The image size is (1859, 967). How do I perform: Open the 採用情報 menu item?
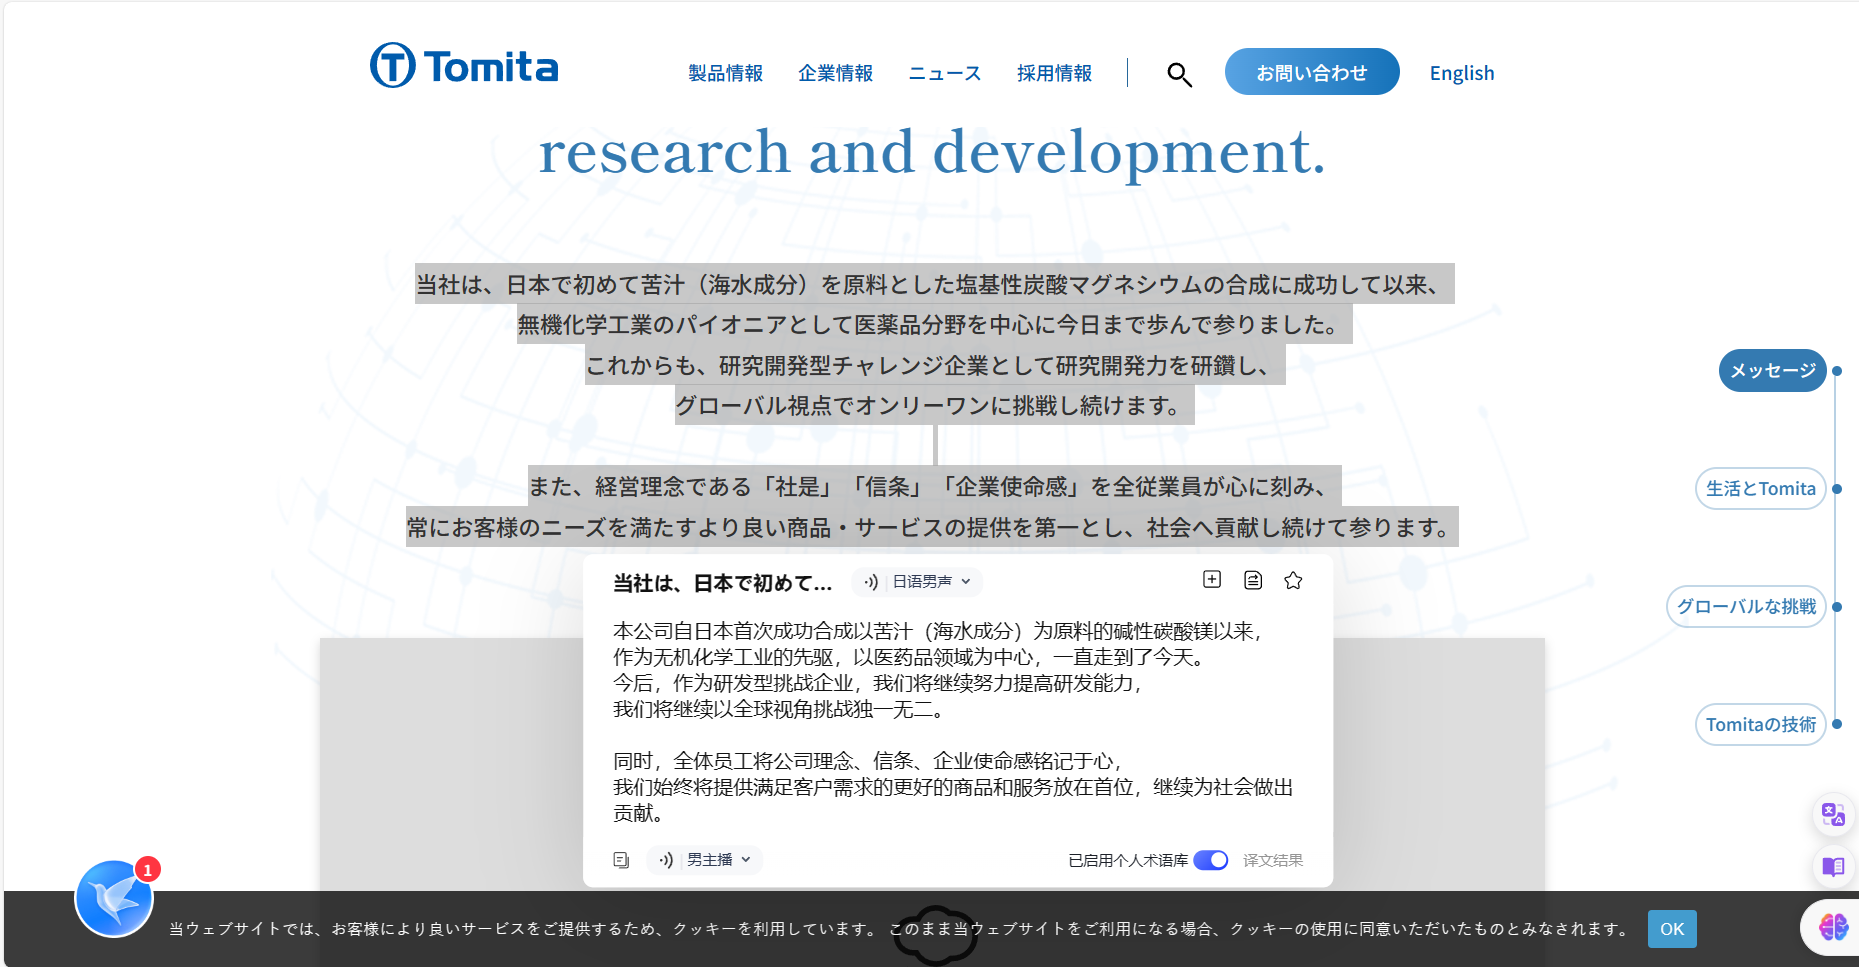point(1054,73)
